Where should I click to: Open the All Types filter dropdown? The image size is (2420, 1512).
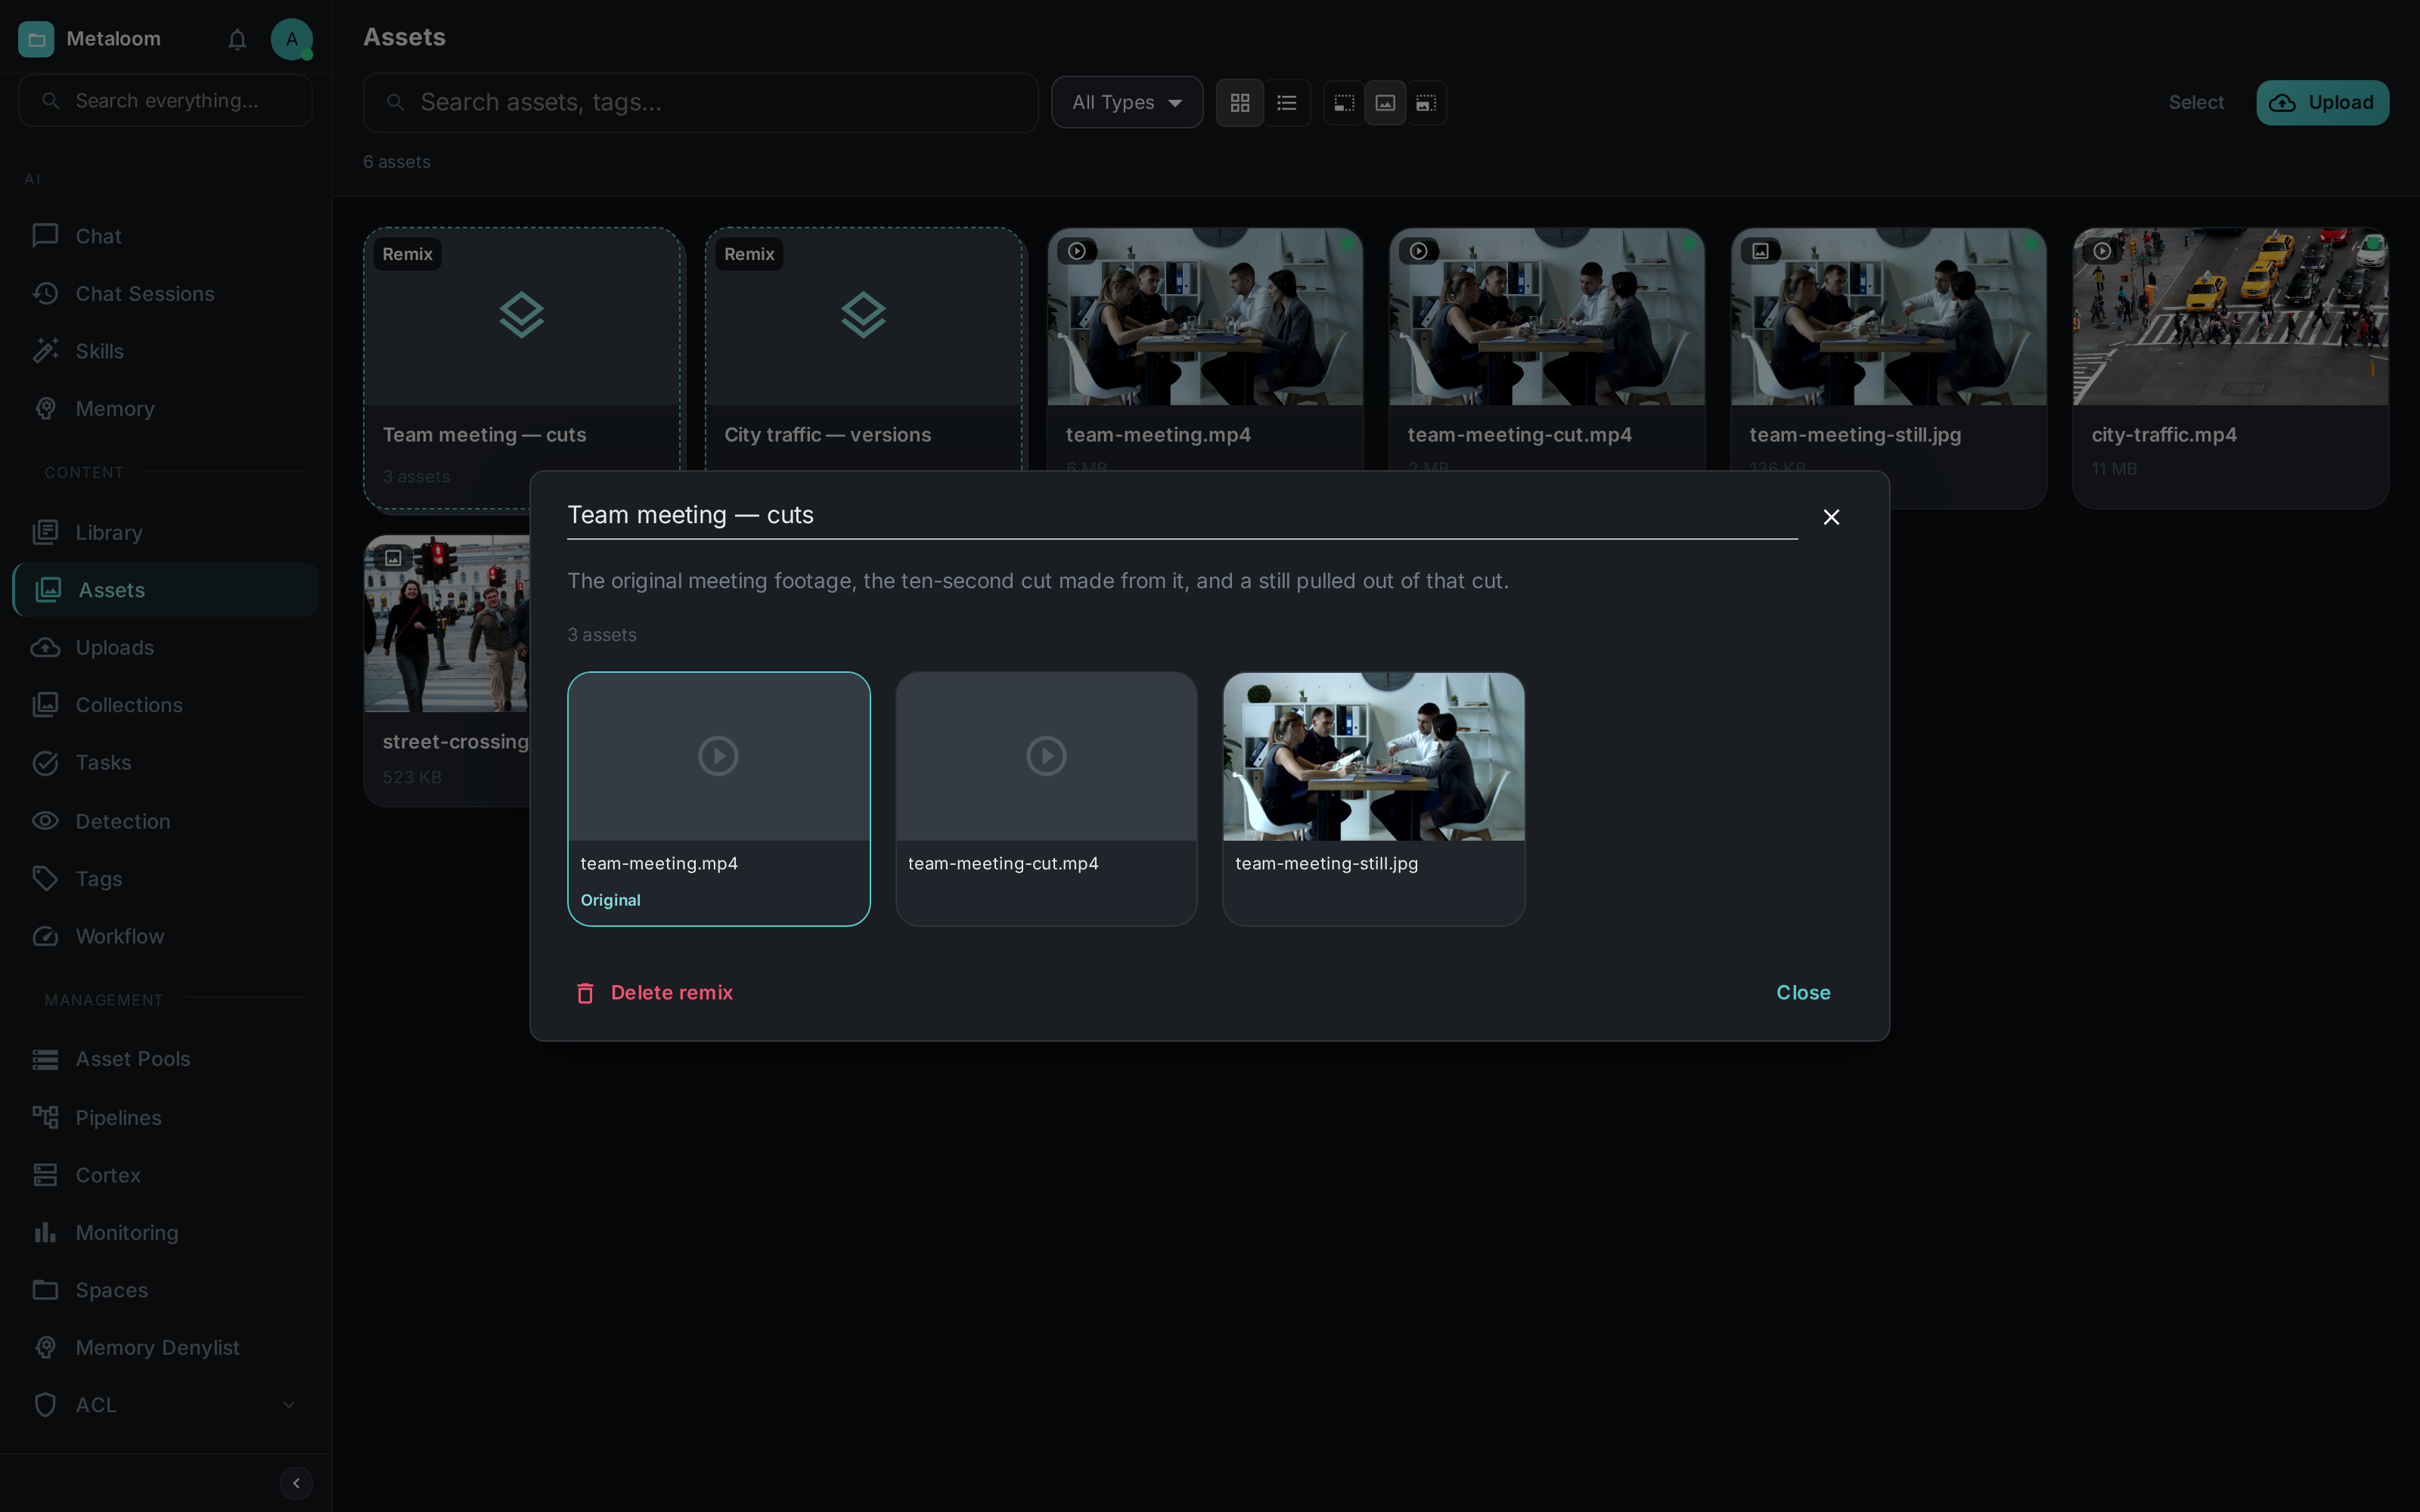click(x=1127, y=103)
